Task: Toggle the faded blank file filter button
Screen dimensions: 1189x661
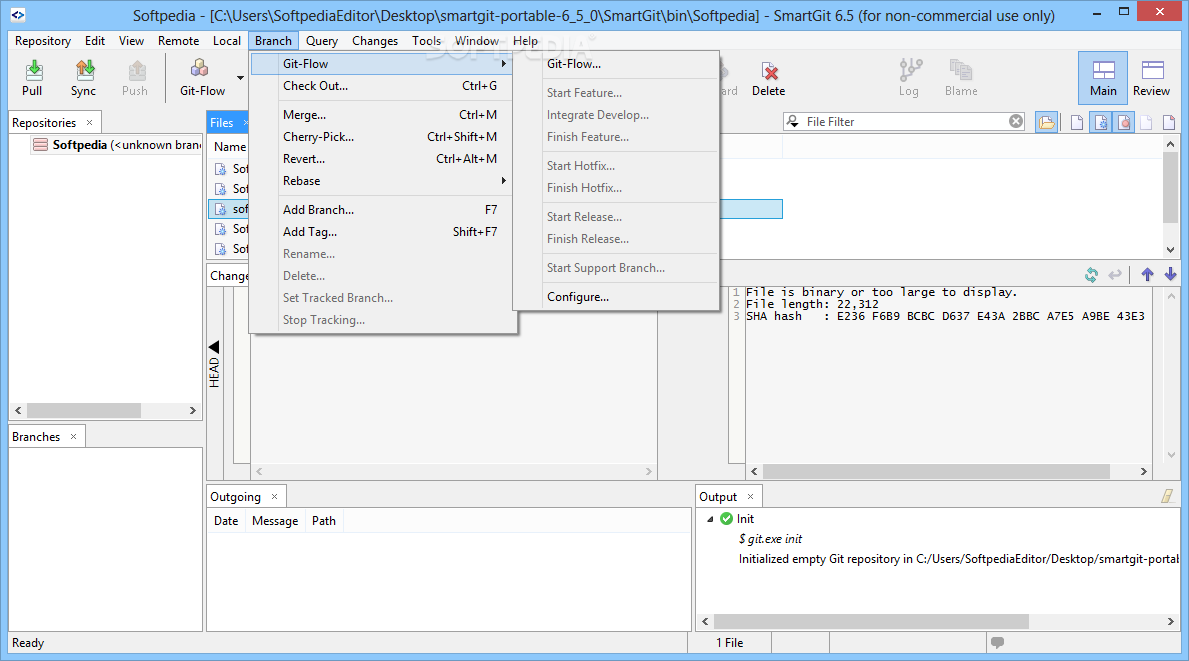Action: click(x=1147, y=122)
